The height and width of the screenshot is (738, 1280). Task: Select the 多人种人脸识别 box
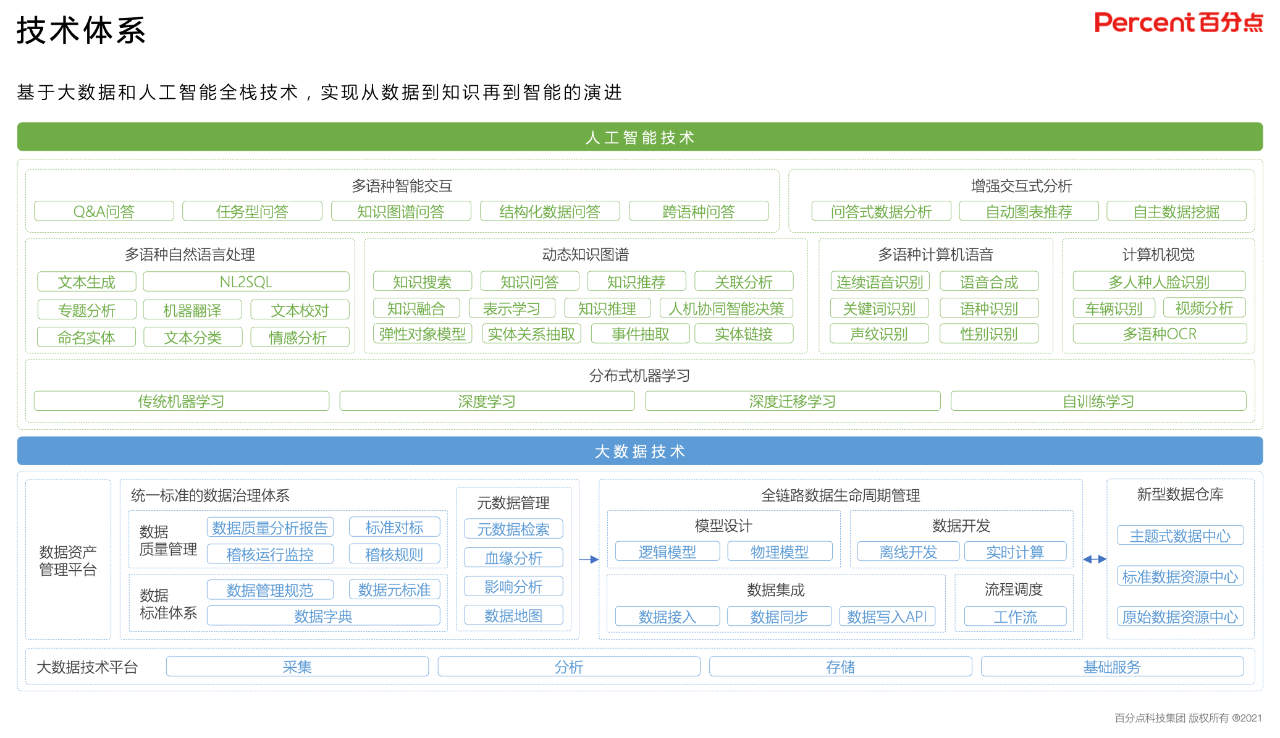click(x=1159, y=282)
